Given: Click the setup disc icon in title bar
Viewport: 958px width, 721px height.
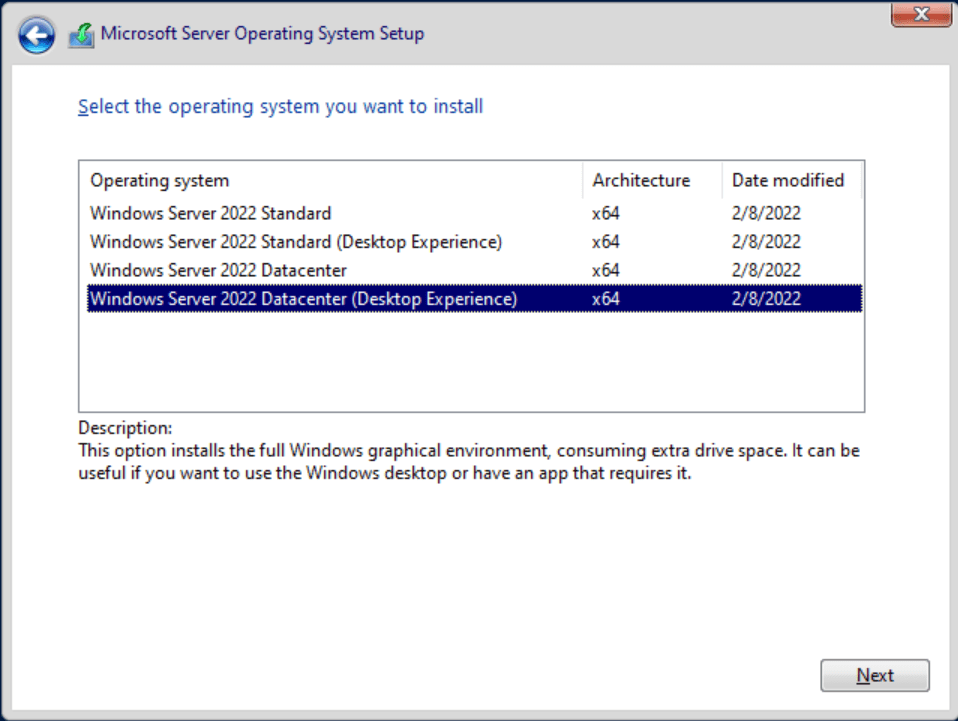Looking at the screenshot, I should [x=82, y=35].
